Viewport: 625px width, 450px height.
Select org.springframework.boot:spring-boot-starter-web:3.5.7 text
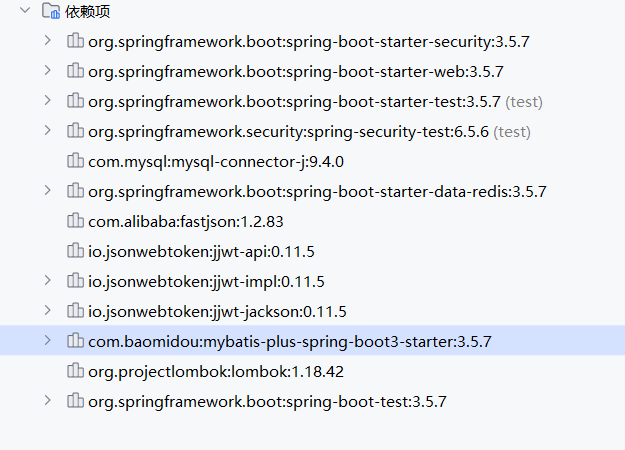(x=296, y=72)
